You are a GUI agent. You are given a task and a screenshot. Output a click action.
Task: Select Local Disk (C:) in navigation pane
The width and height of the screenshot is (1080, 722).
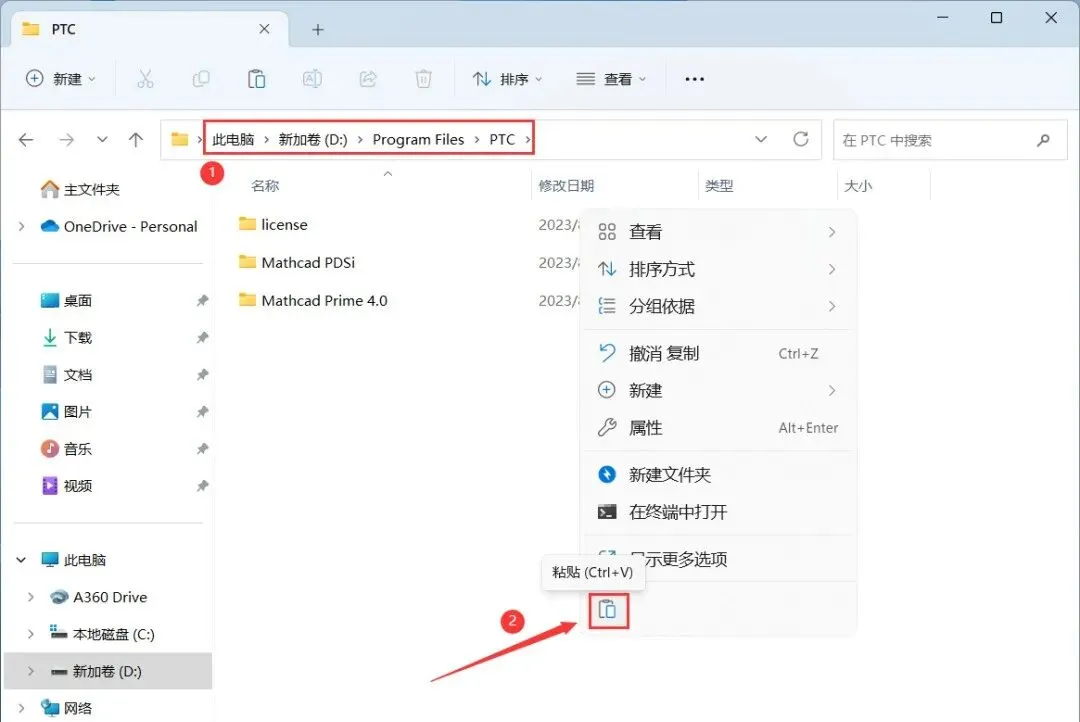pyautogui.click(x=102, y=634)
